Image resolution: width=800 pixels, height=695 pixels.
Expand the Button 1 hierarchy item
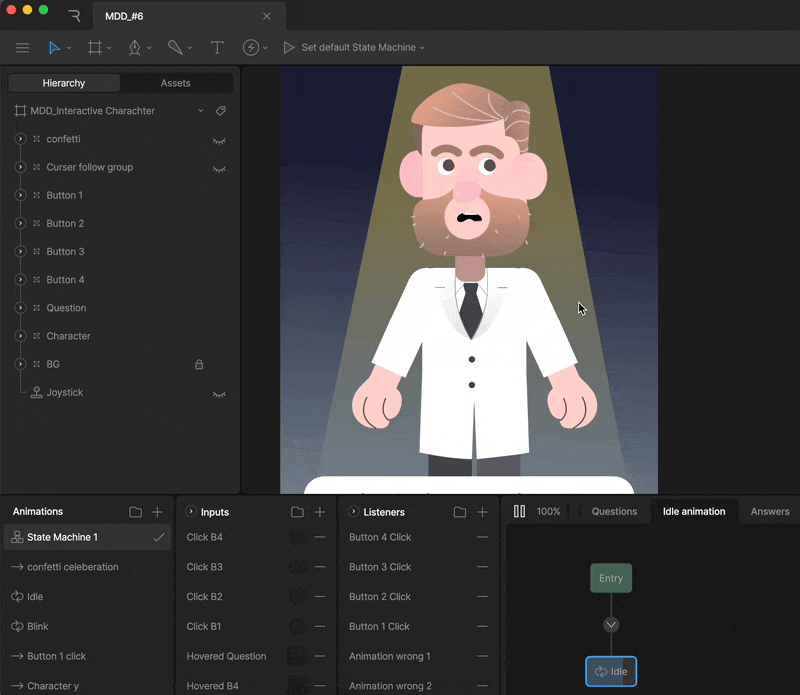click(x=20, y=195)
